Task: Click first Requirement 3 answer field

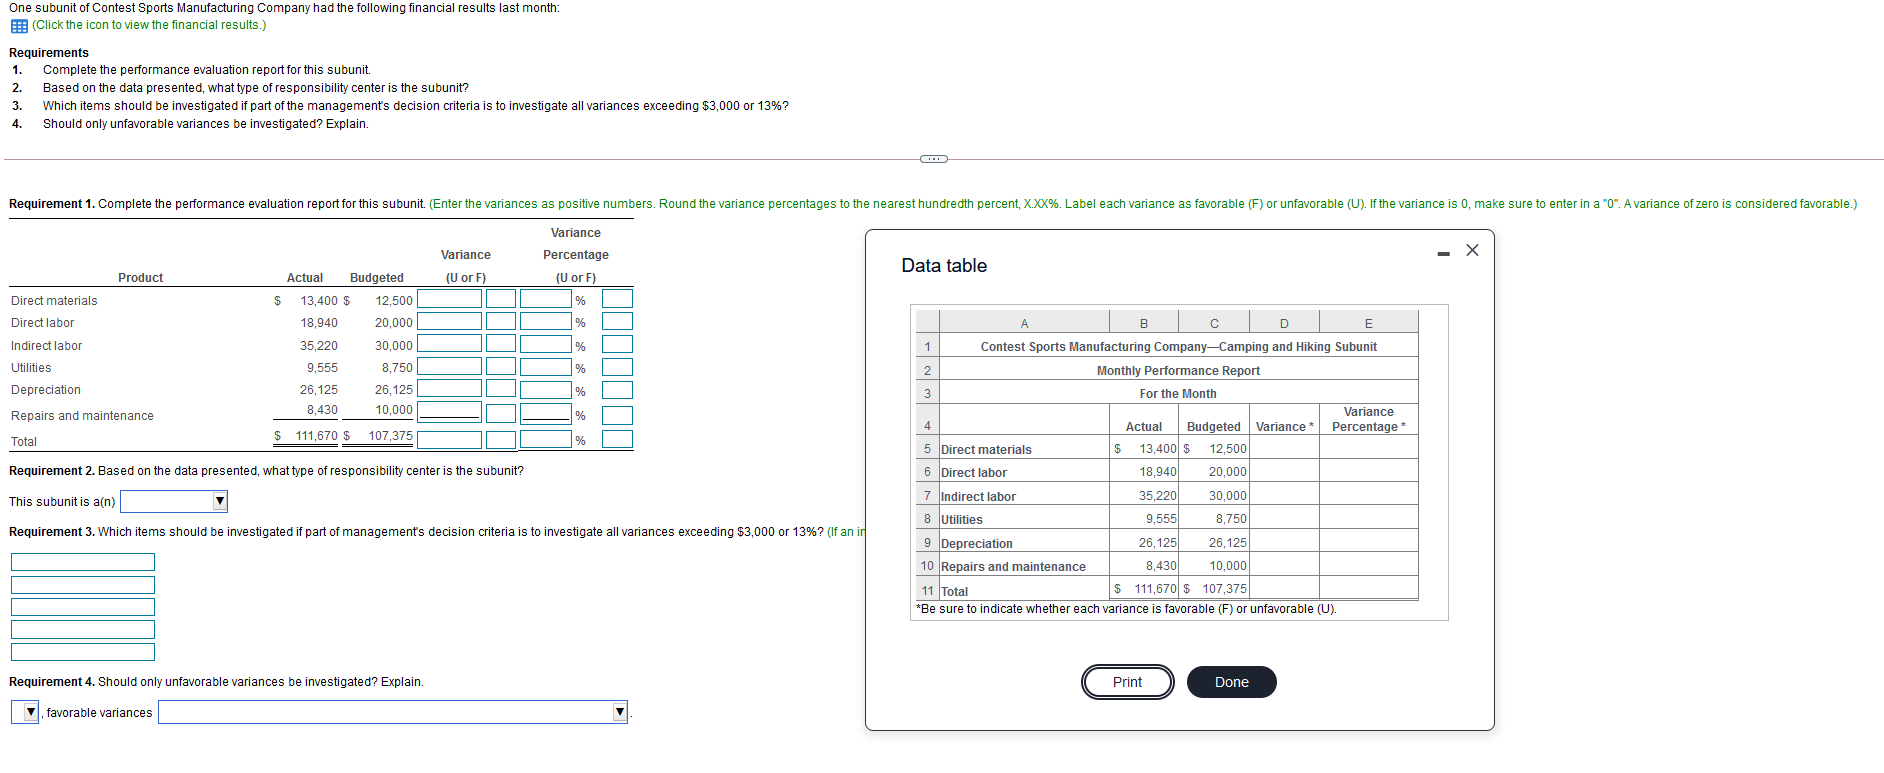Action: click(x=83, y=562)
